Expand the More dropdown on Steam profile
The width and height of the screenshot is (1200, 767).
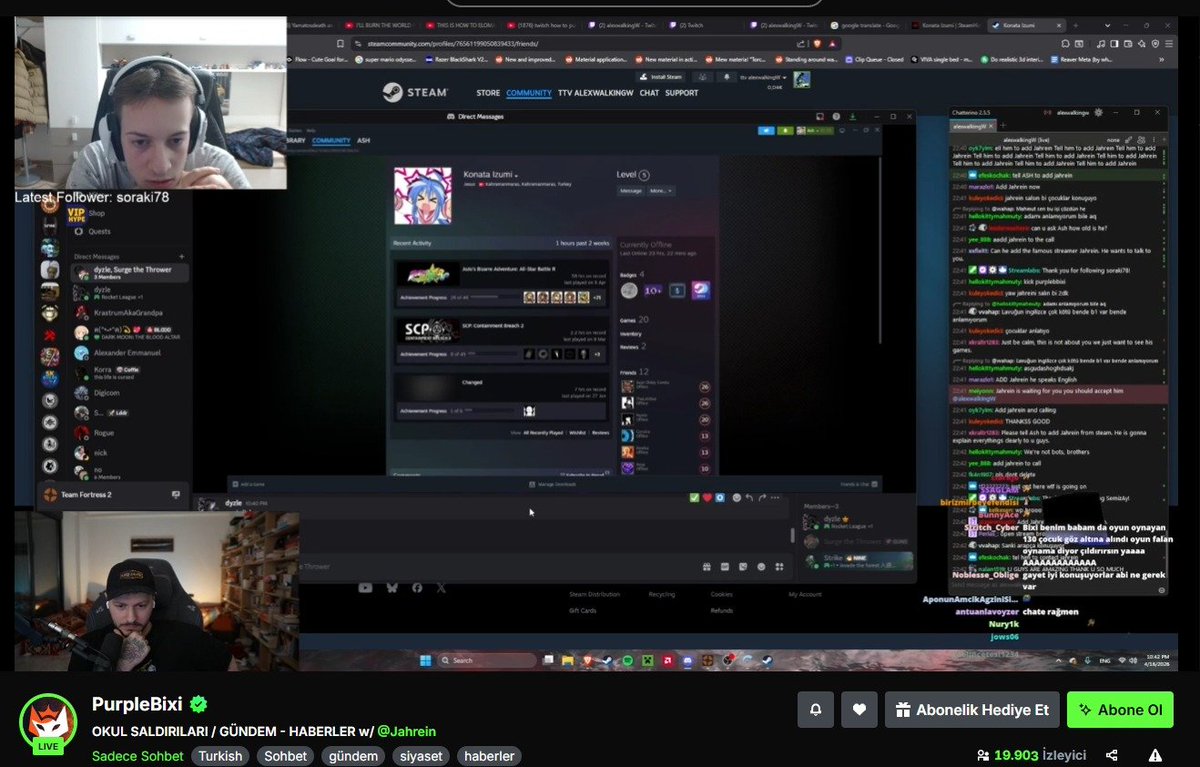click(x=660, y=190)
